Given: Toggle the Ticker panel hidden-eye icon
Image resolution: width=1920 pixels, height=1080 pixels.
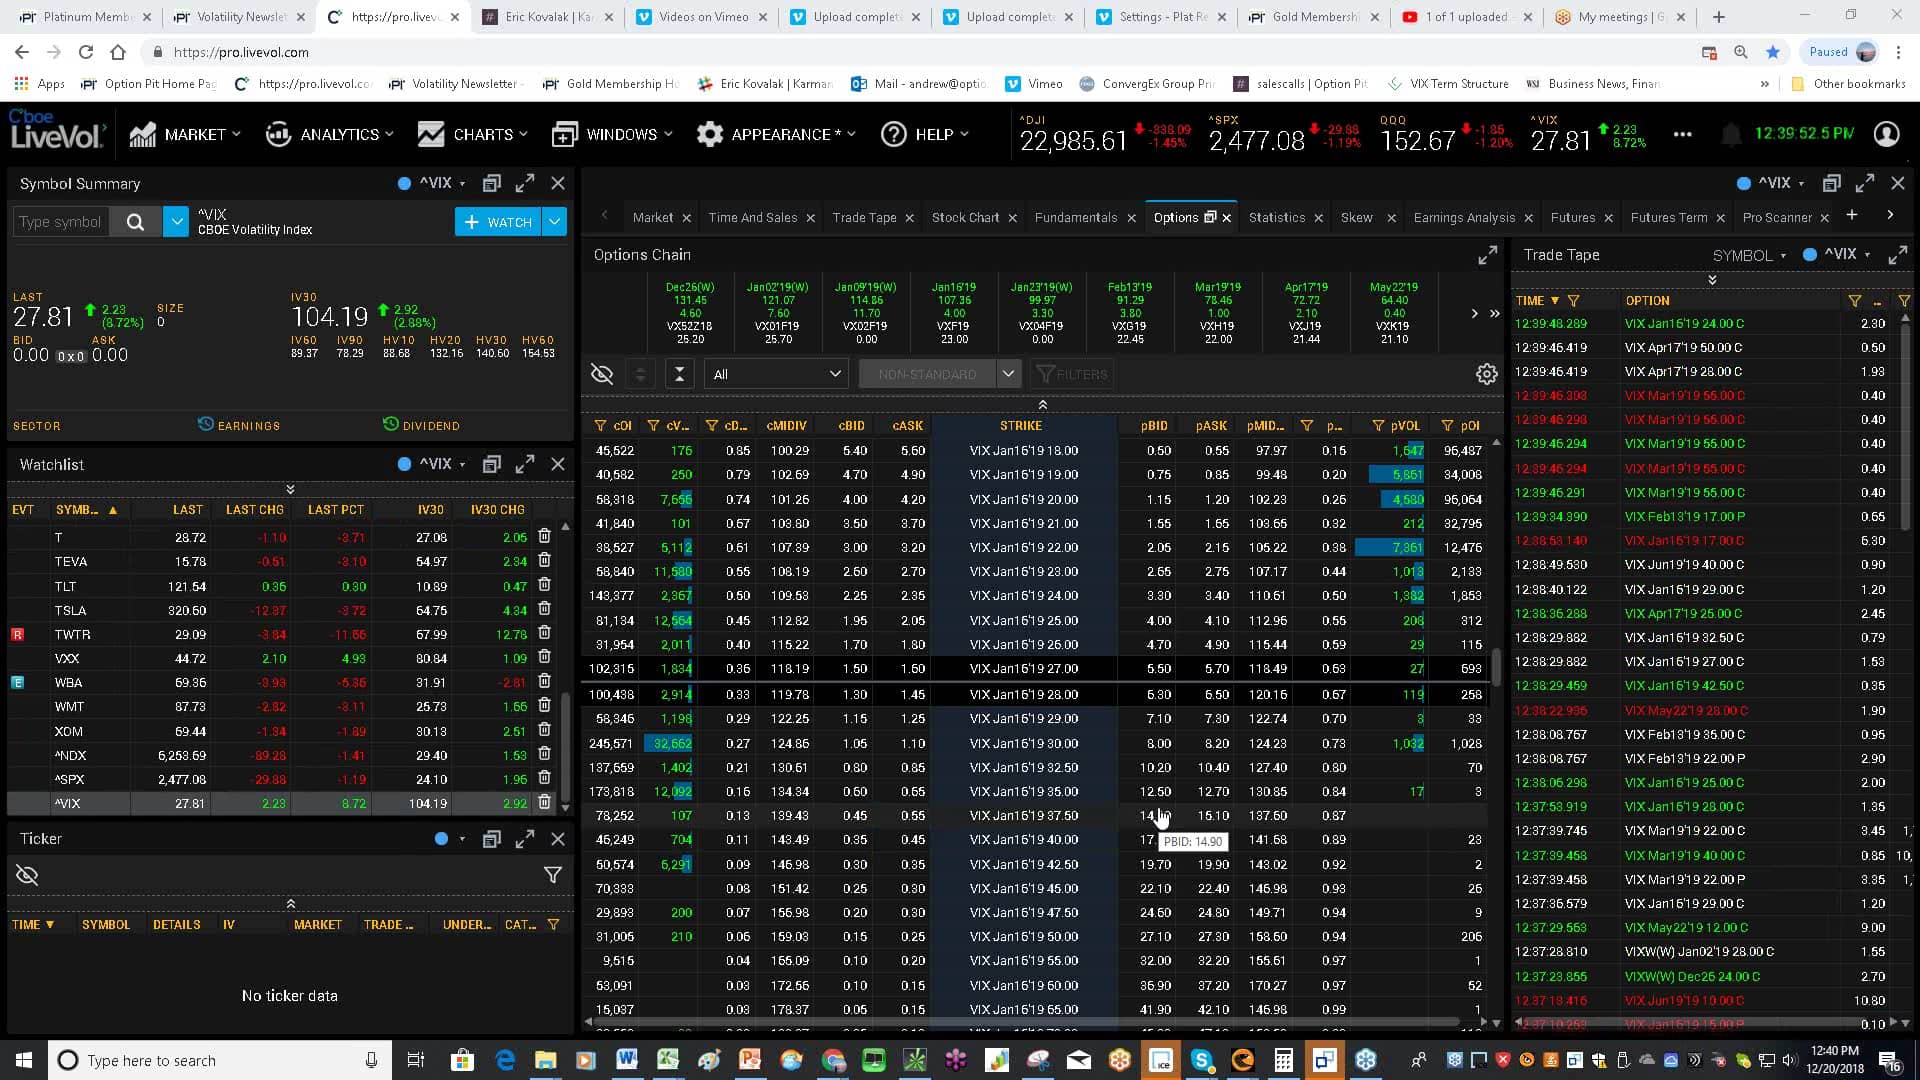Looking at the screenshot, I should point(27,875).
